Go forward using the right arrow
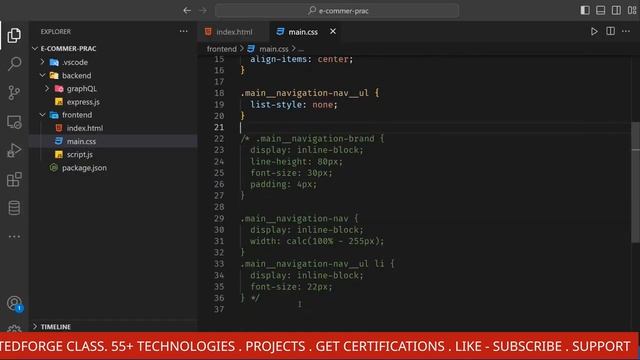Image resolution: width=640 pixels, height=360 pixels. point(203,11)
